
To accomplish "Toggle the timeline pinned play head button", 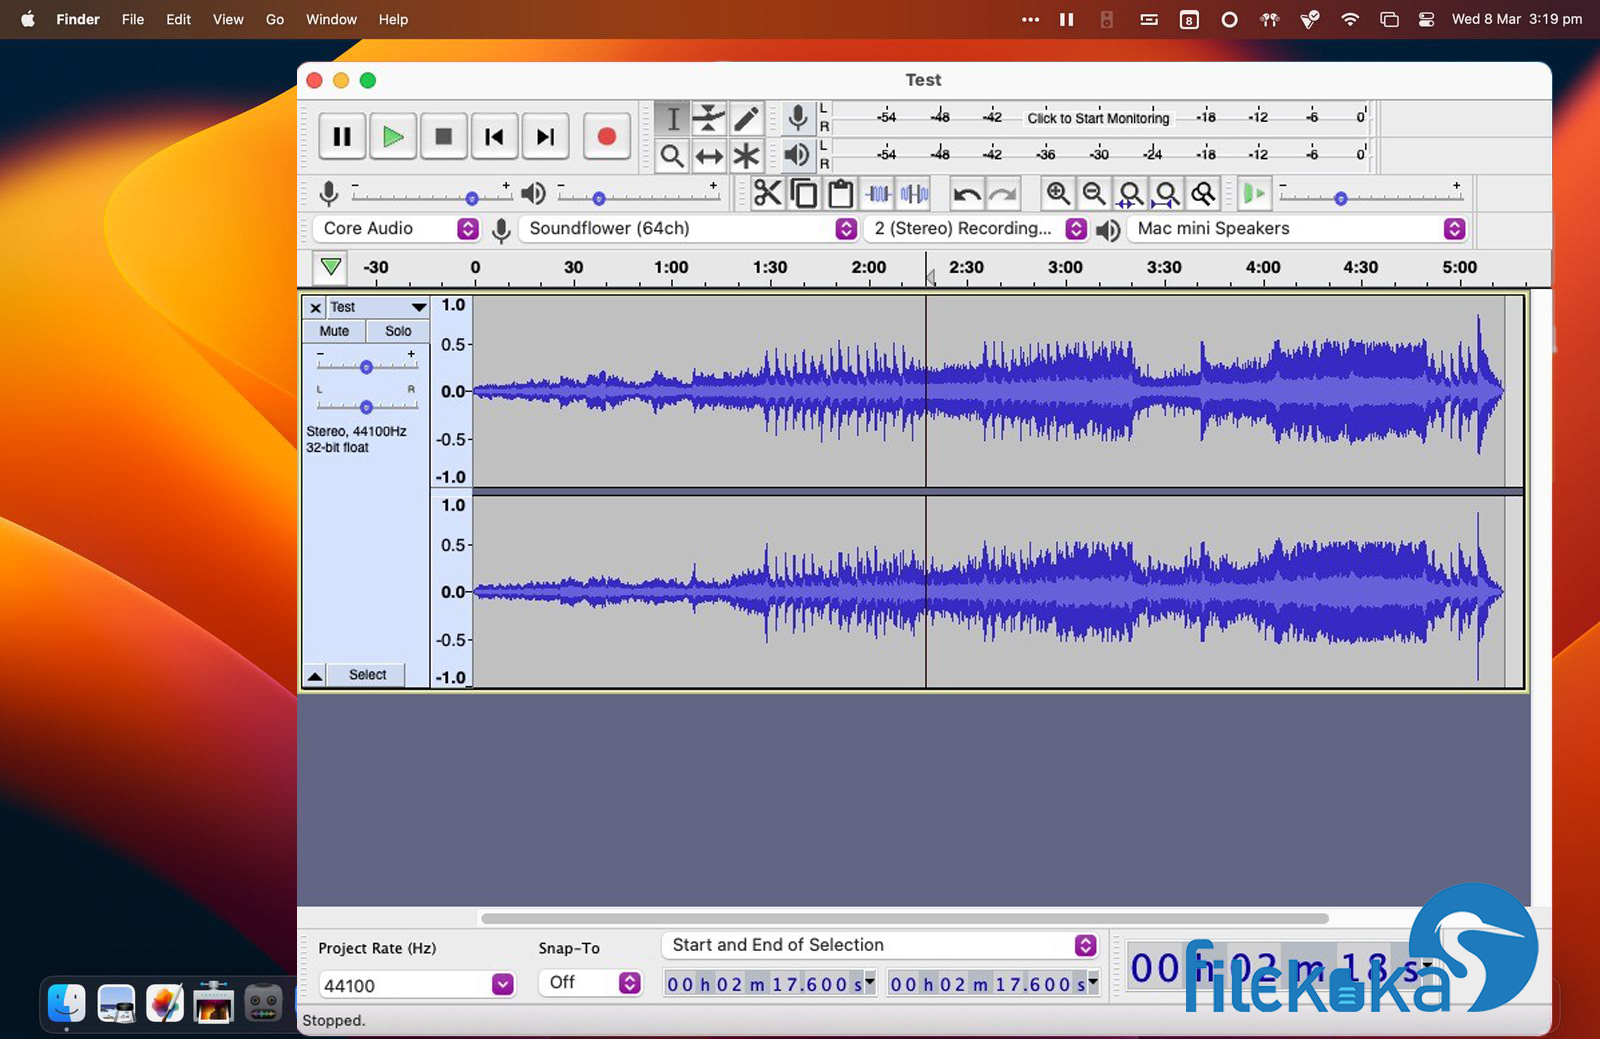I will [331, 267].
